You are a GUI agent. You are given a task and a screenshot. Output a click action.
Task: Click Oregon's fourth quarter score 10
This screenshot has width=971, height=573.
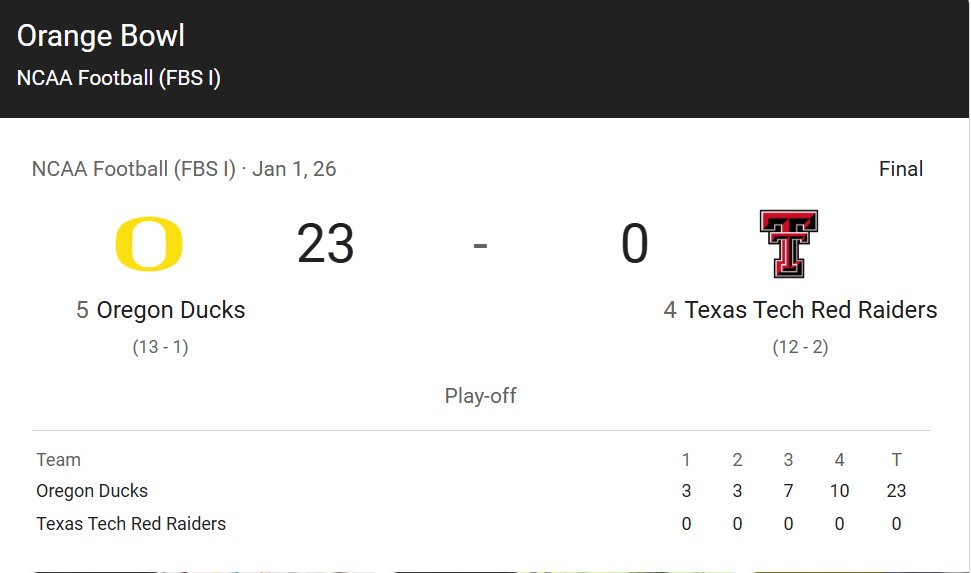(839, 491)
